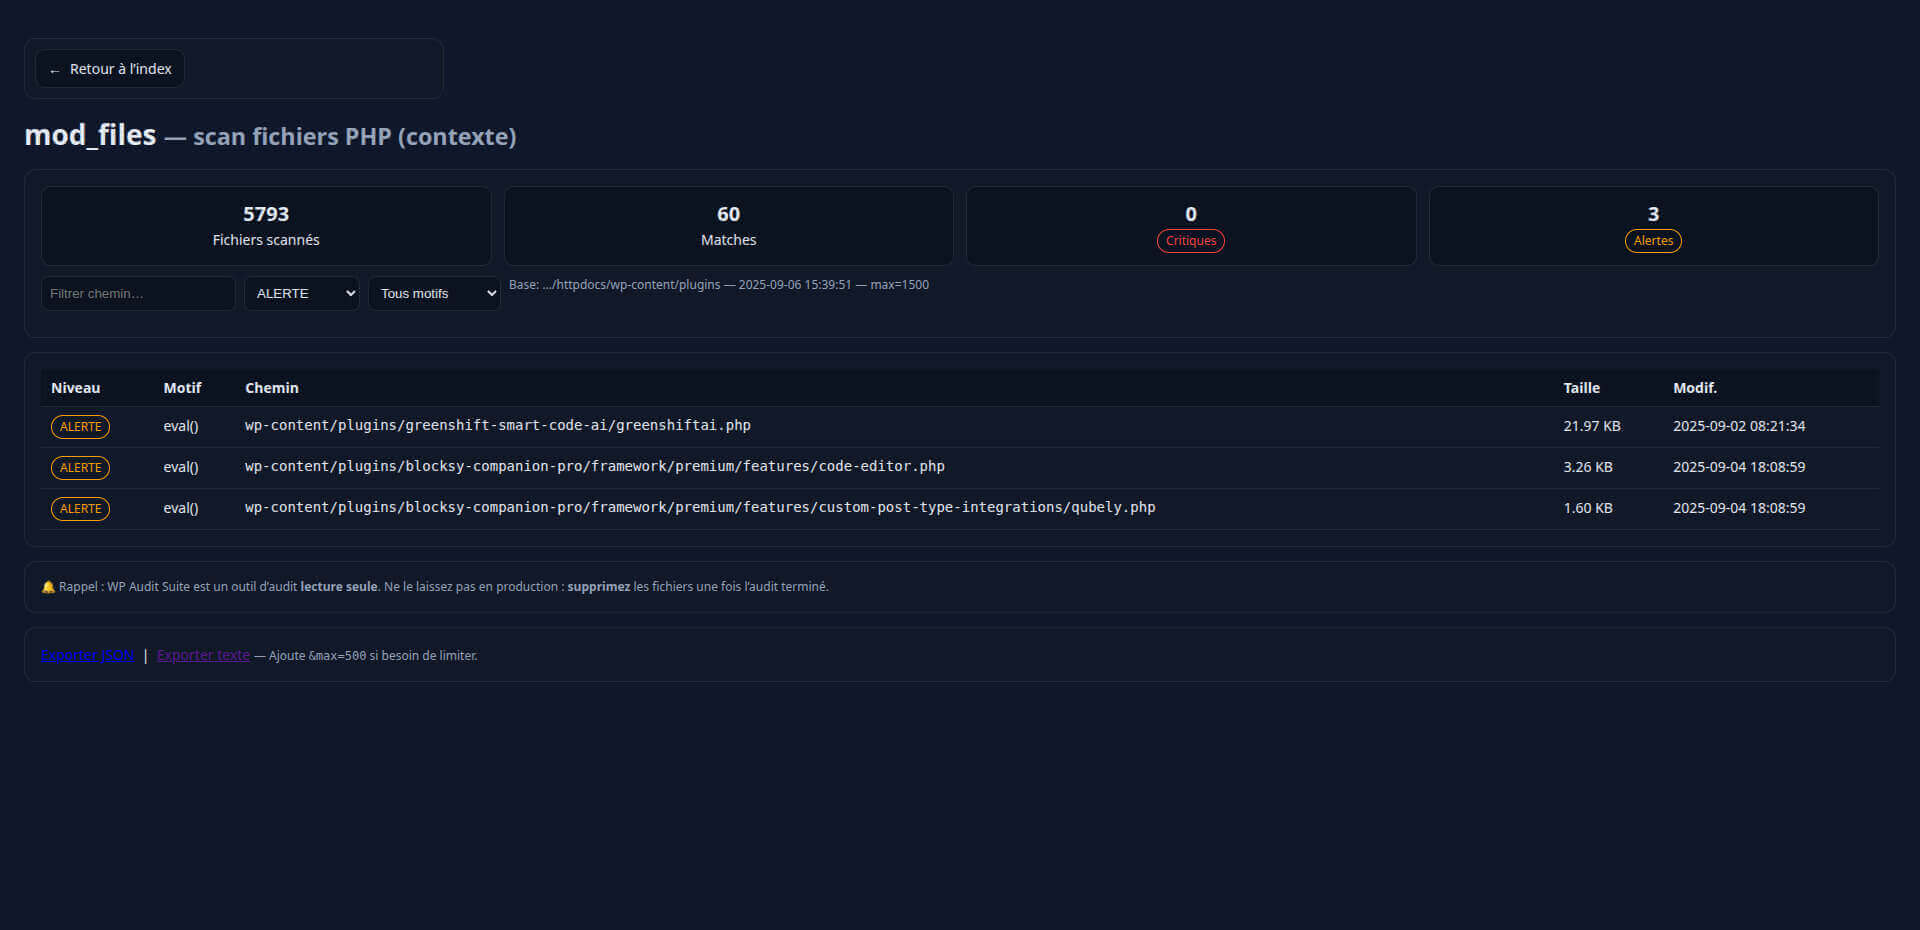Click the ALERTE badge on the greenshiftai.php row
The image size is (1920, 930).
coord(80,427)
